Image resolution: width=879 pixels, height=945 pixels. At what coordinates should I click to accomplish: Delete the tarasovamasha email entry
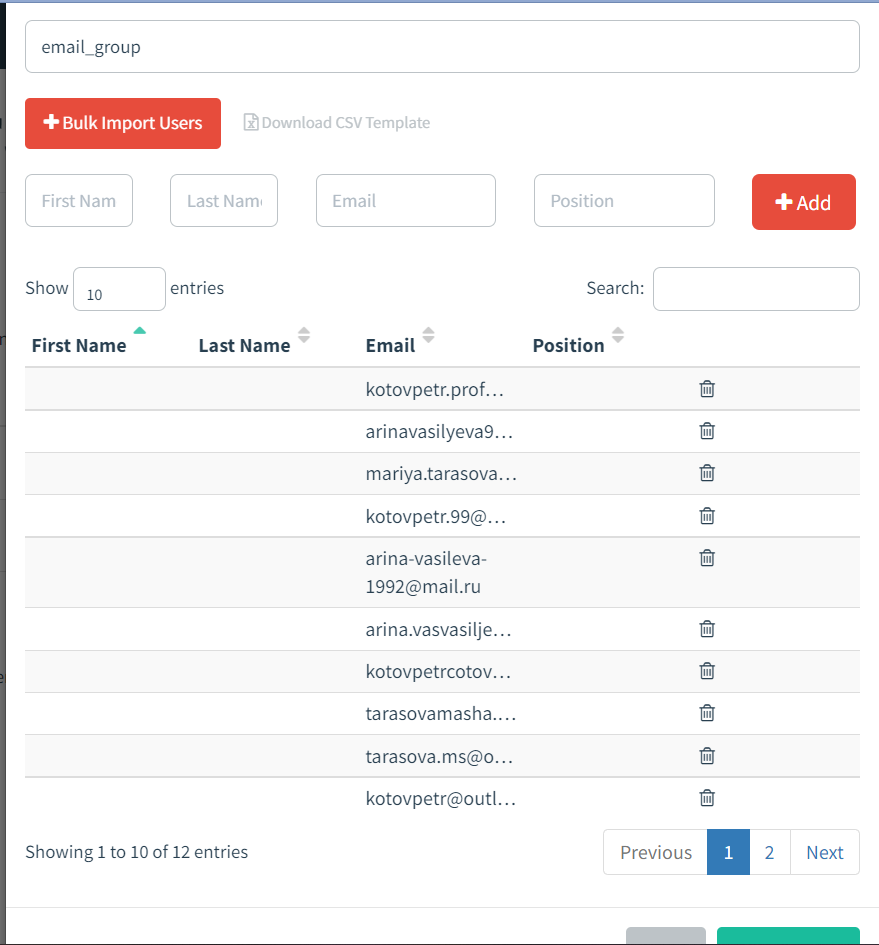(707, 713)
